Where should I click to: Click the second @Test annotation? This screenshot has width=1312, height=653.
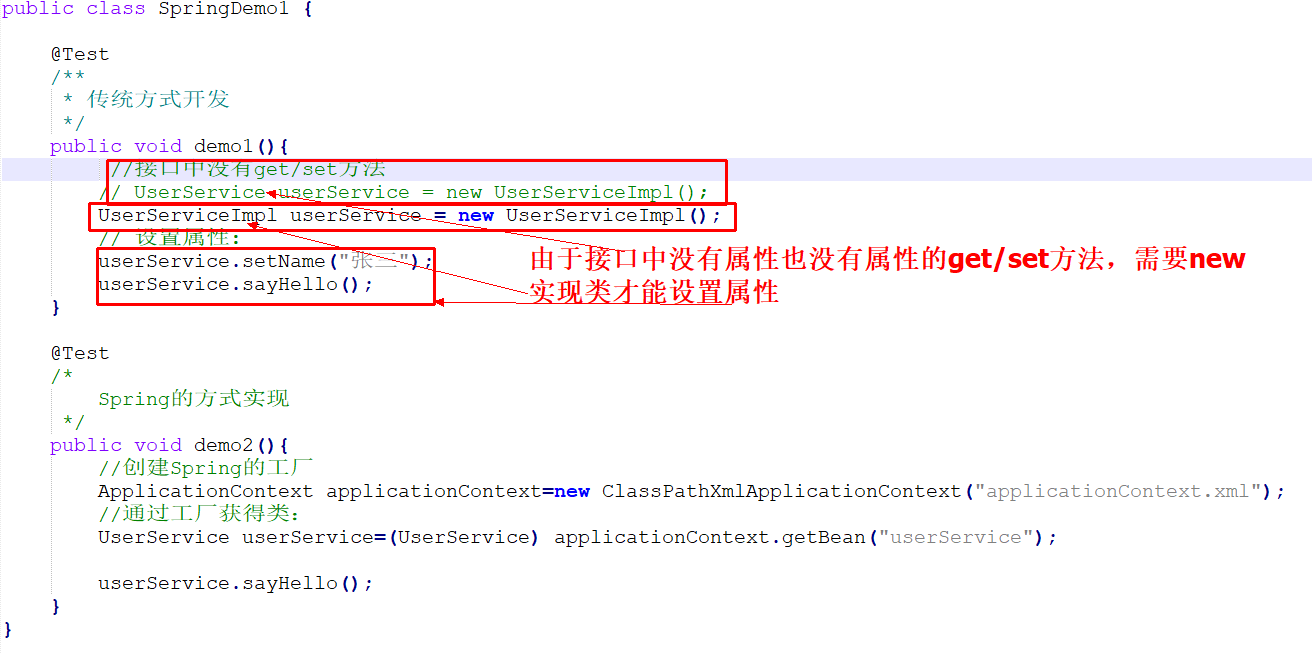80,353
